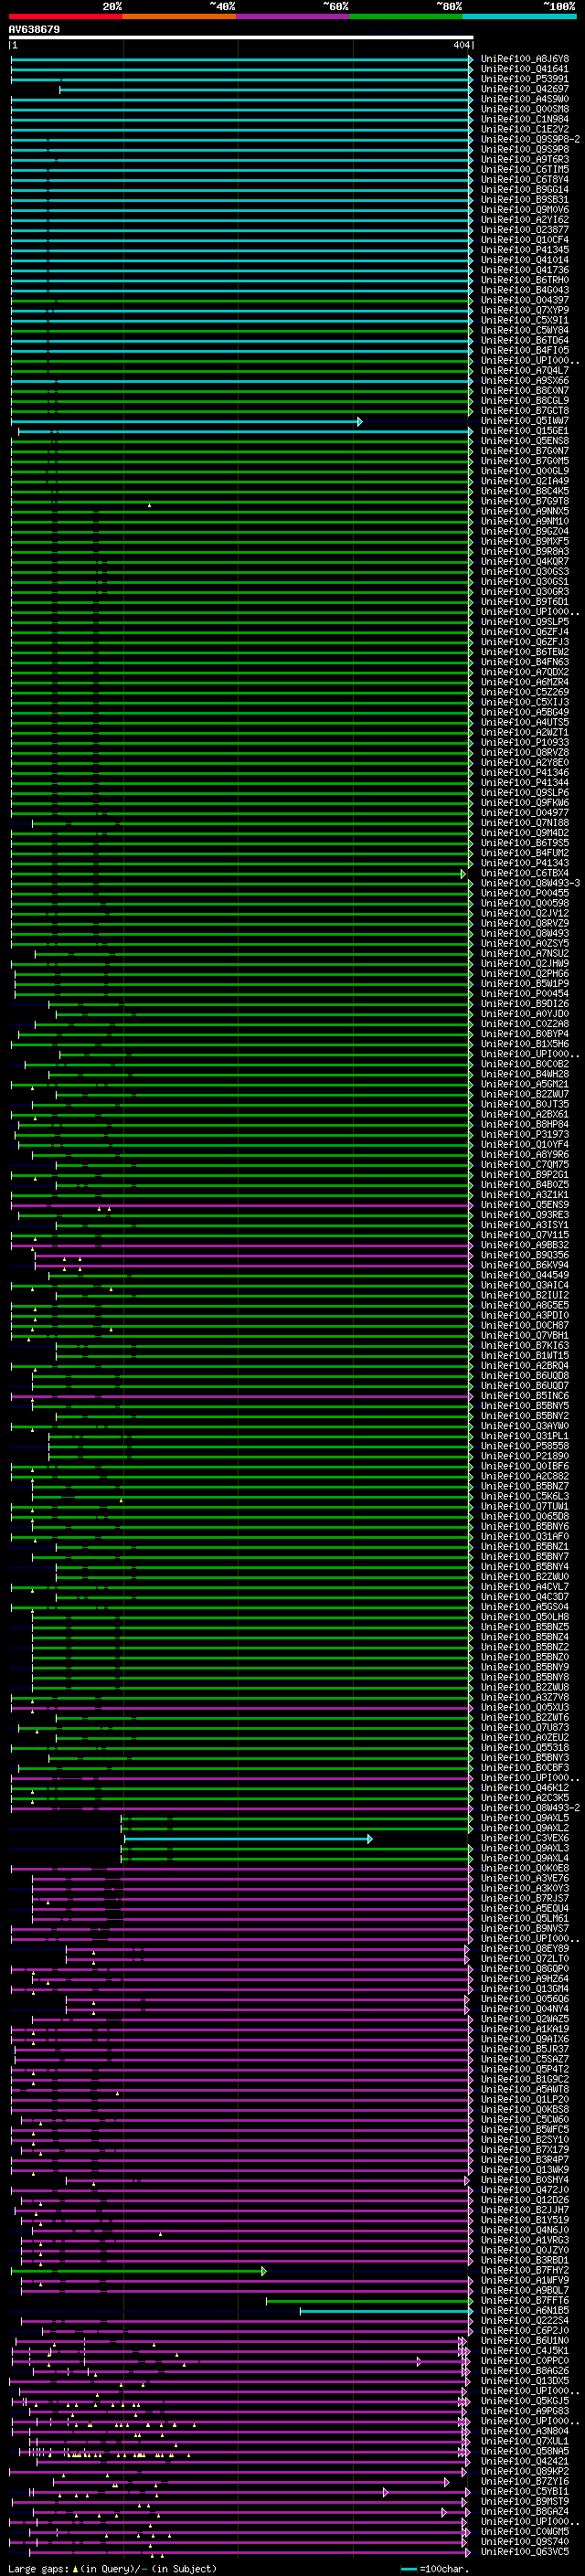
Task: Select hit label UniRef100_Q8W493-2
Action: click(530, 1808)
